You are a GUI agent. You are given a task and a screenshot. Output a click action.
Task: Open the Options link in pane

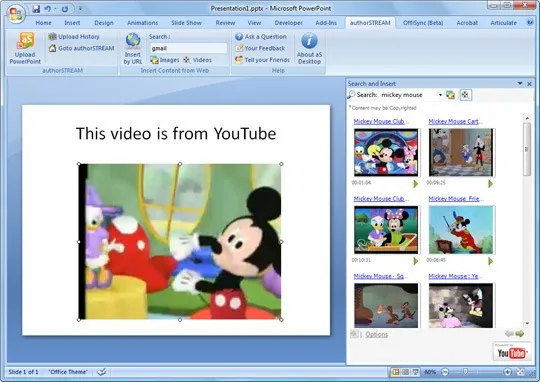pos(376,334)
